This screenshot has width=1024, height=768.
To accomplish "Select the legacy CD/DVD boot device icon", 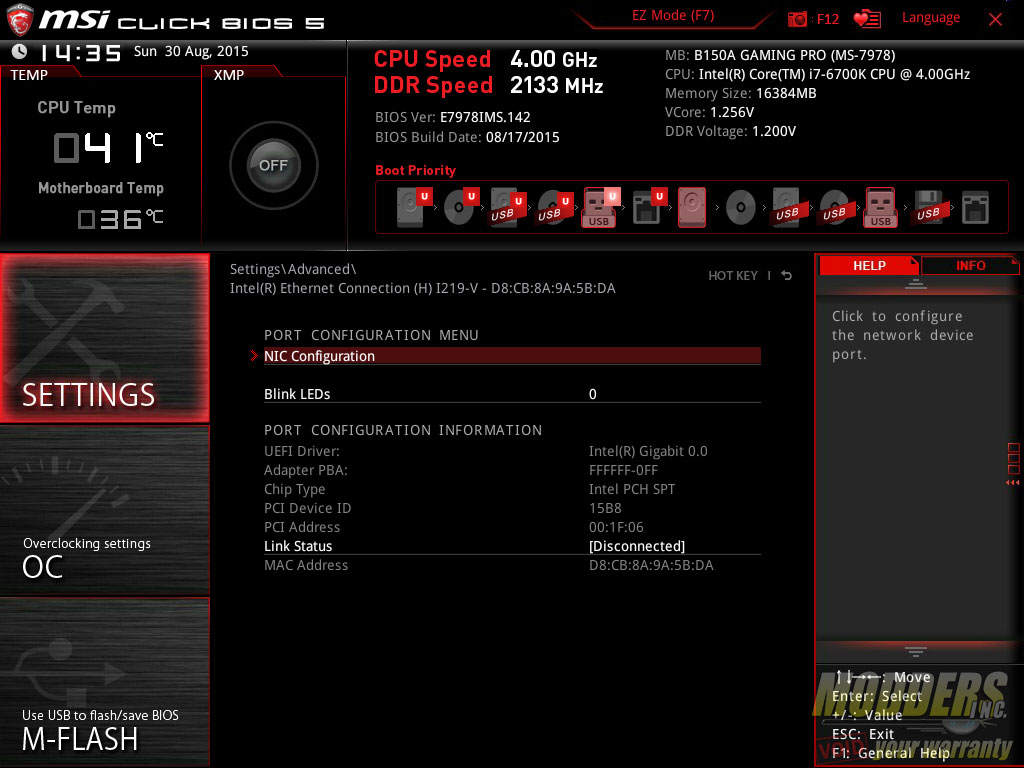I will pyautogui.click(x=741, y=208).
